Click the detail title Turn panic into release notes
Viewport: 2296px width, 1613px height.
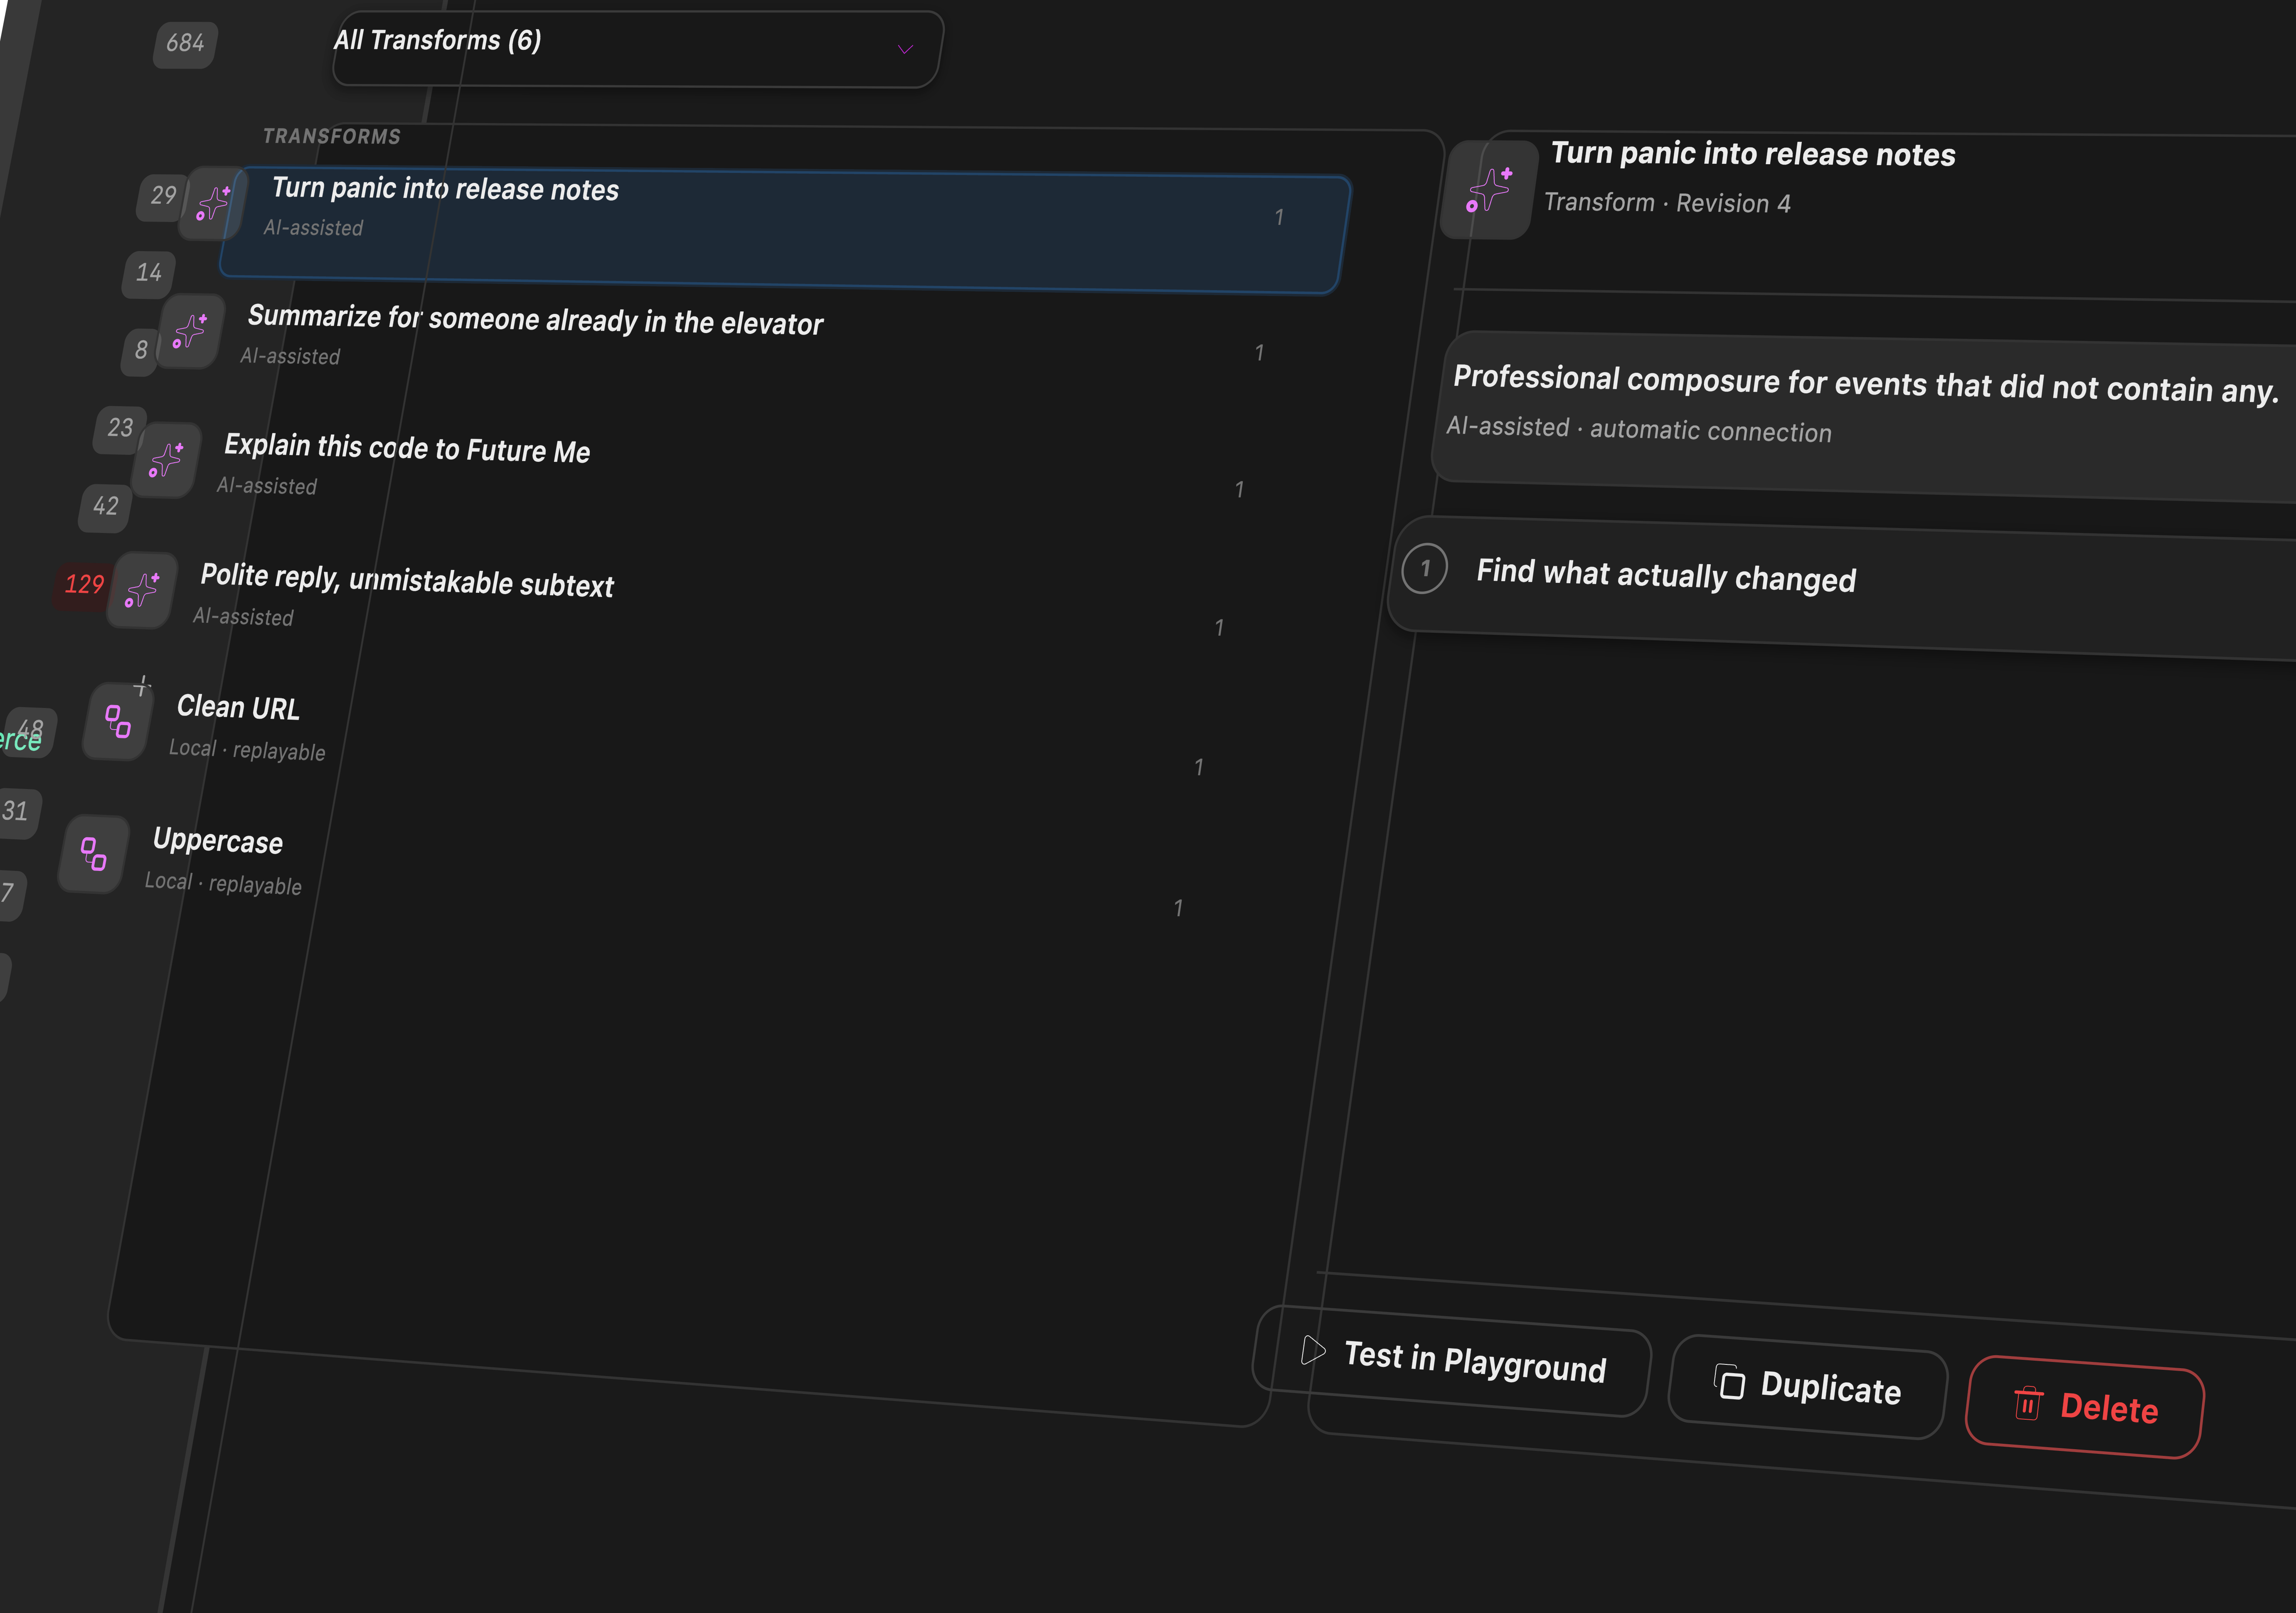click(x=1753, y=154)
